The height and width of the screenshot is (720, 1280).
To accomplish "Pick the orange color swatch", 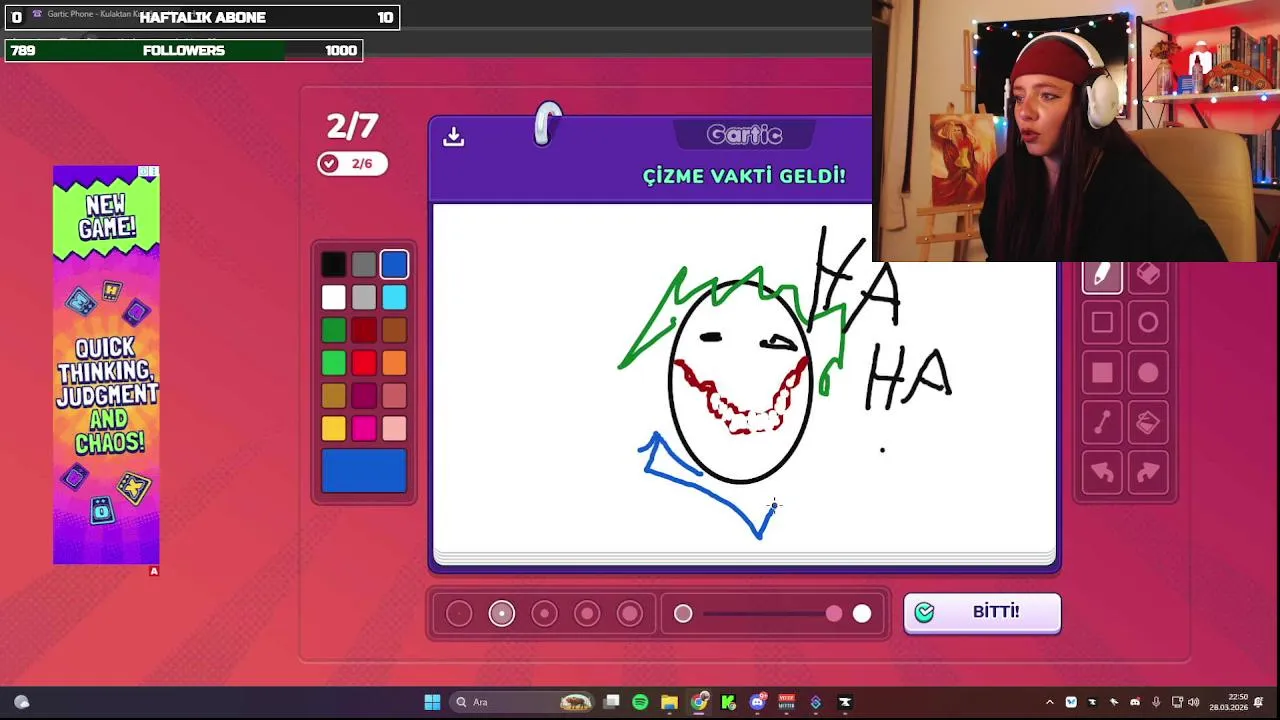I will (x=394, y=363).
